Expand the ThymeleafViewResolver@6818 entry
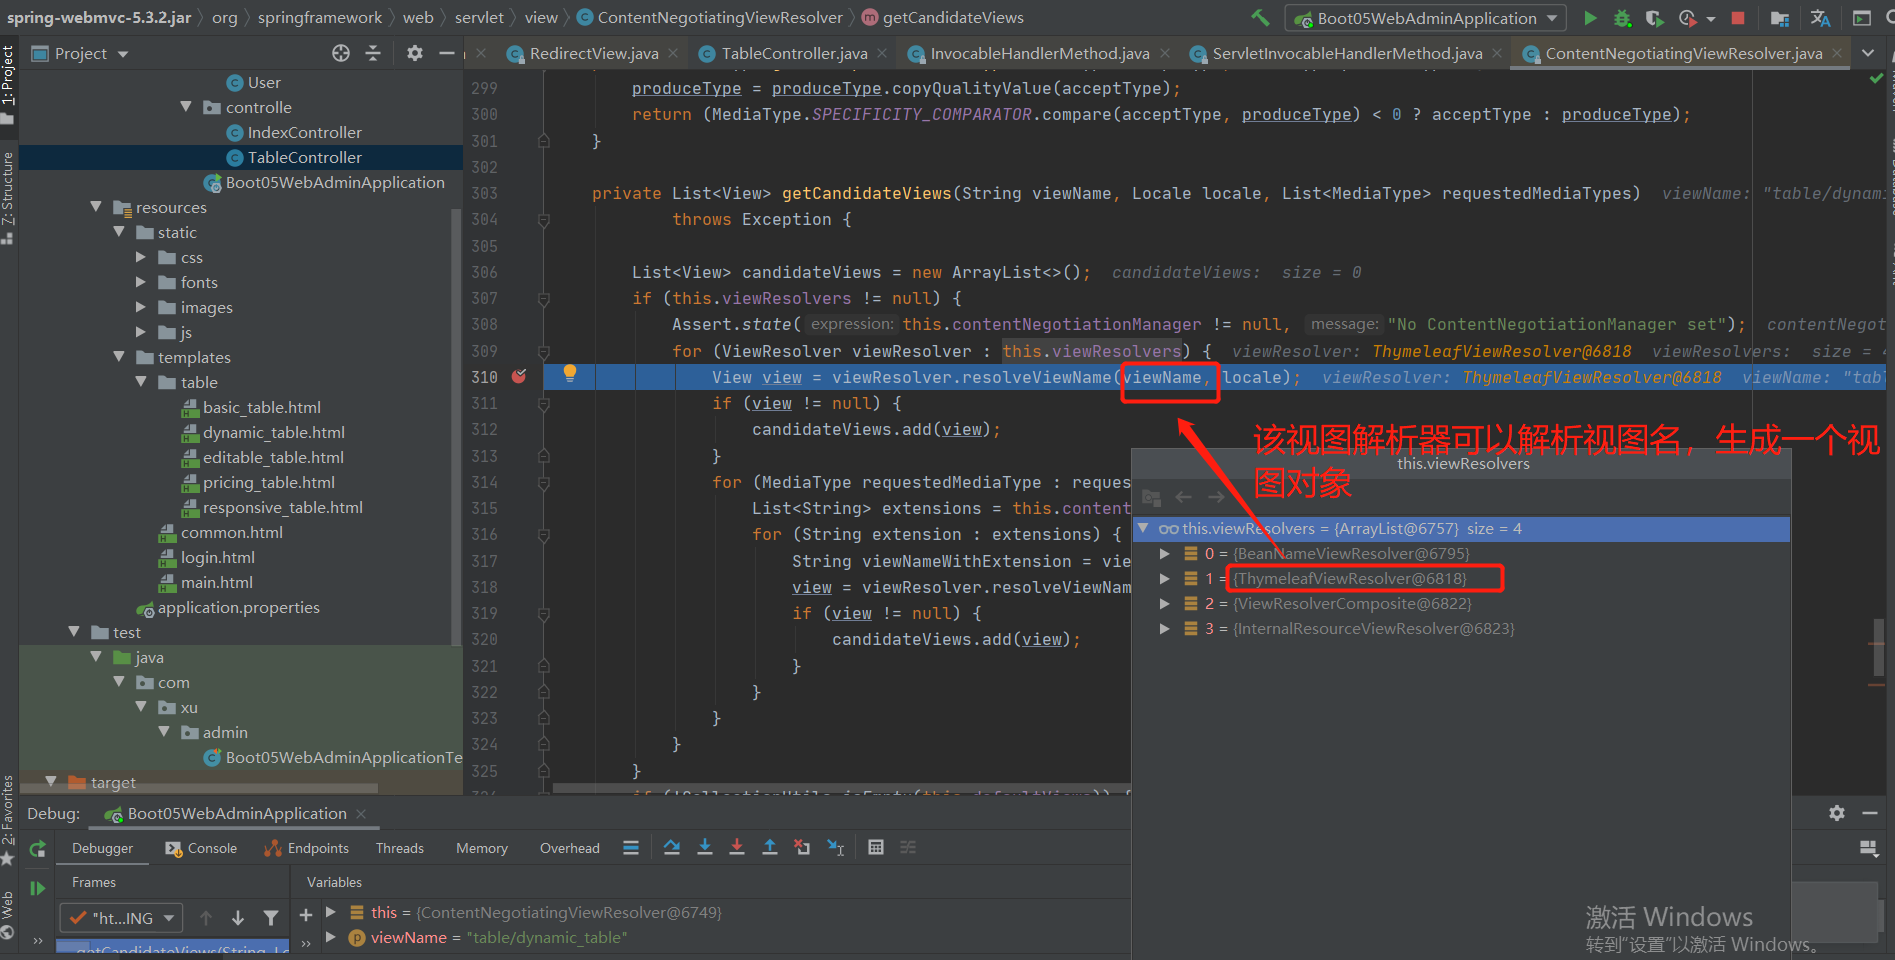The width and height of the screenshot is (1895, 960). (1164, 578)
